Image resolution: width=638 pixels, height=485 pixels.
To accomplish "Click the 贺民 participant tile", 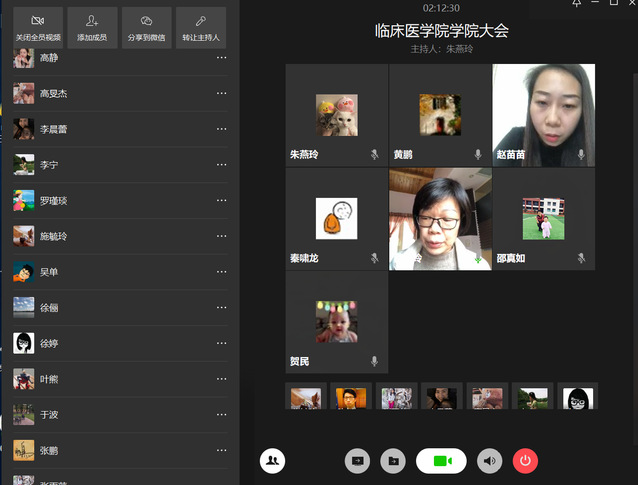I will [x=336, y=322].
